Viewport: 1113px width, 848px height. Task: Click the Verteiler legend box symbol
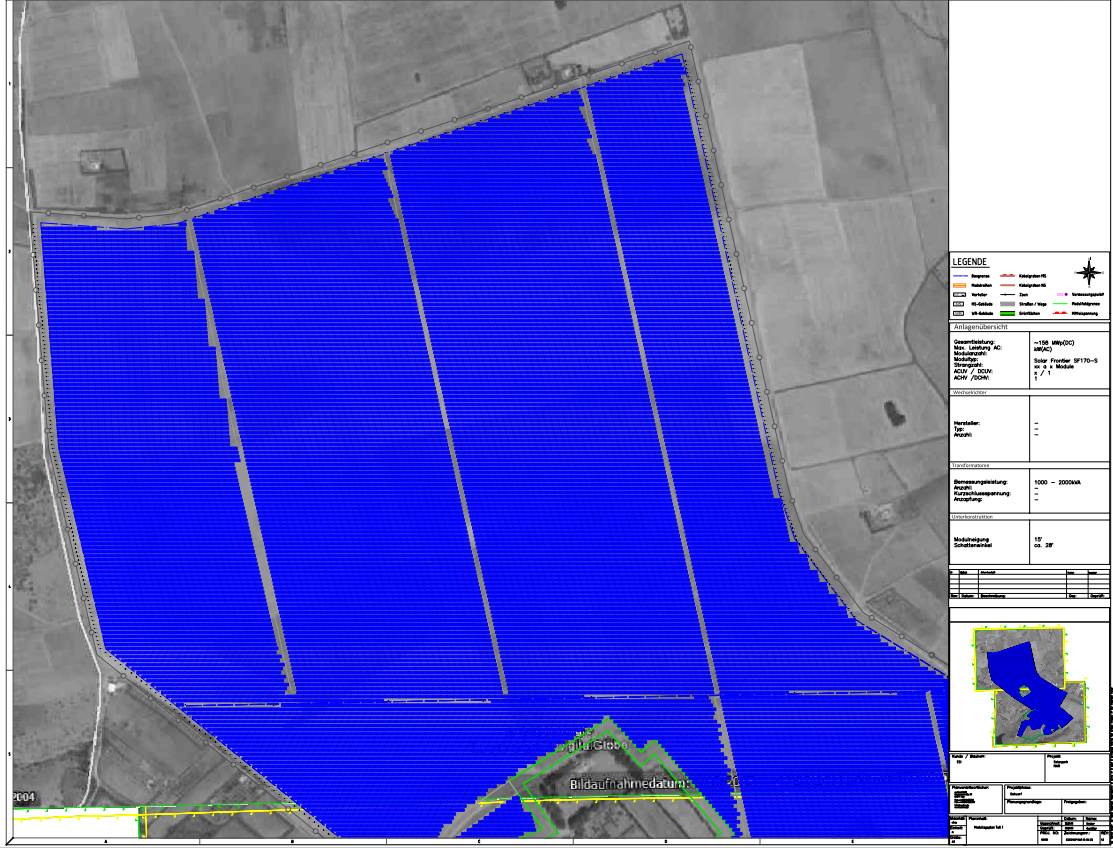(960, 295)
